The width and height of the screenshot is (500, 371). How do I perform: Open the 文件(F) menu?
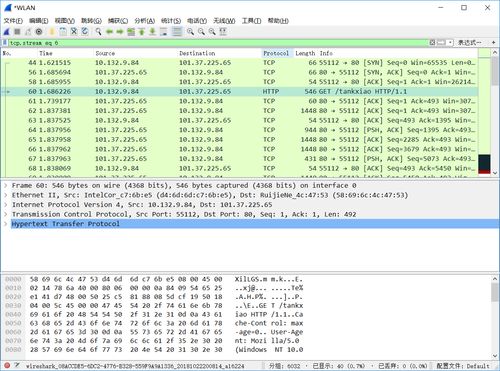[x=13, y=21]
